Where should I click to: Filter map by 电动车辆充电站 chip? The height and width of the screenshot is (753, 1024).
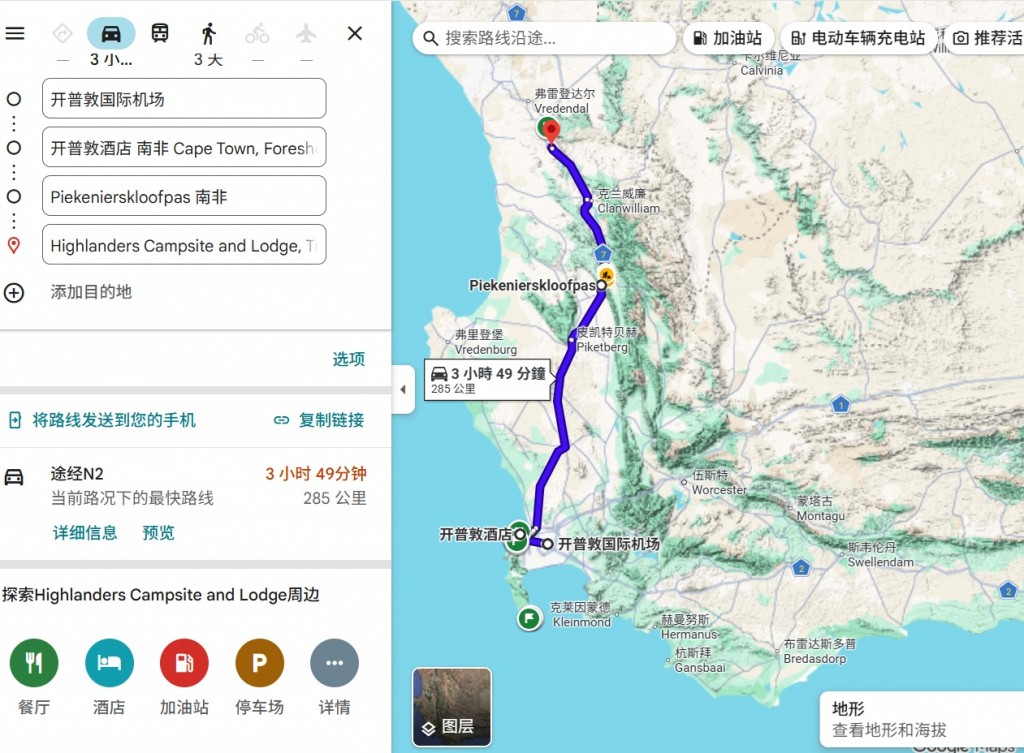click(858, 38)
